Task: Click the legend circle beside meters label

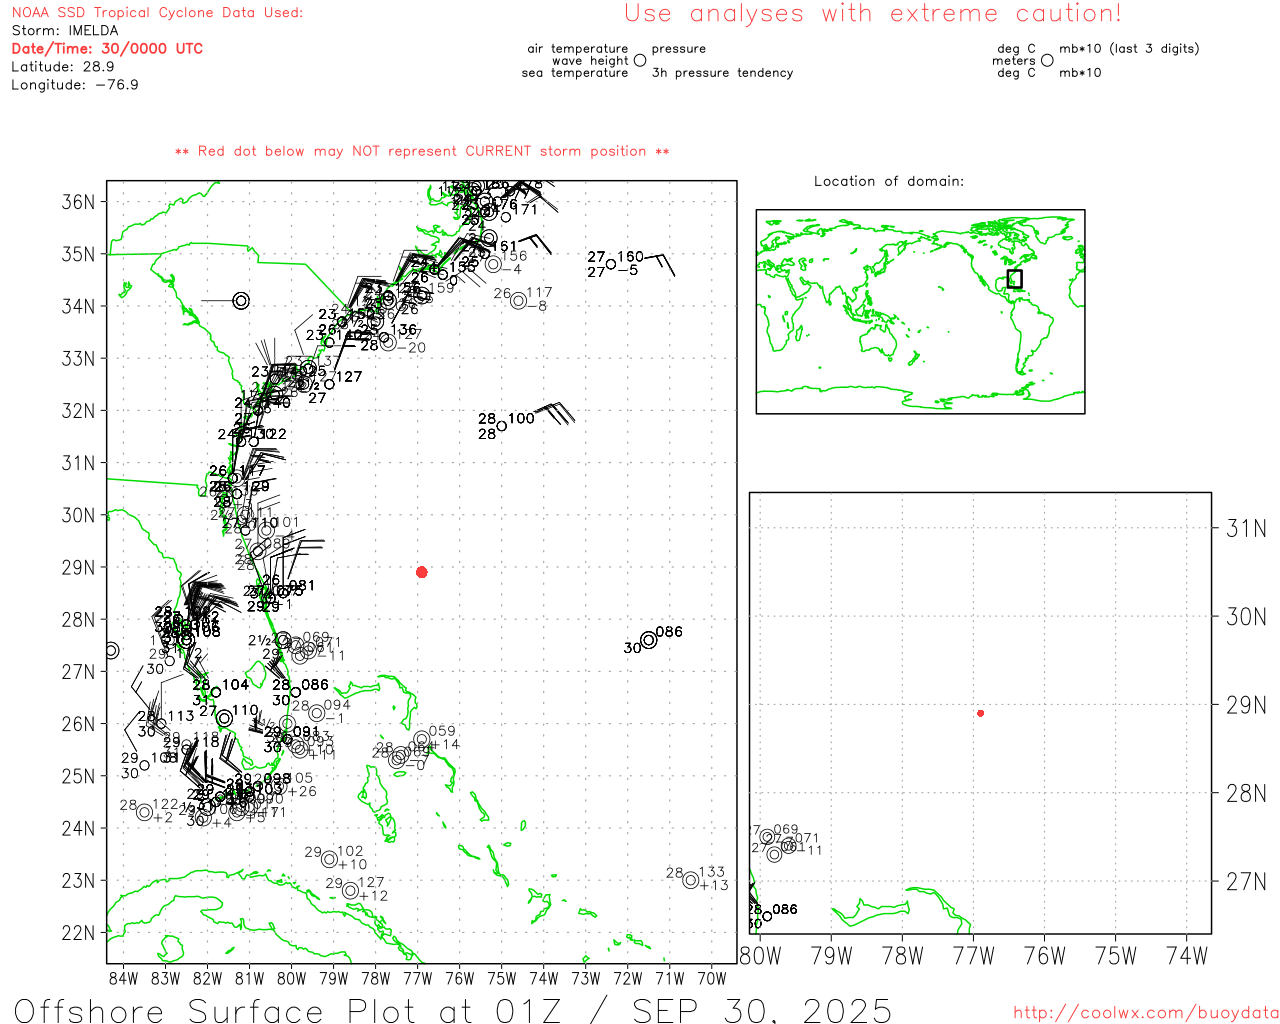Action: pyautogui.click(x=1047, y=61)
